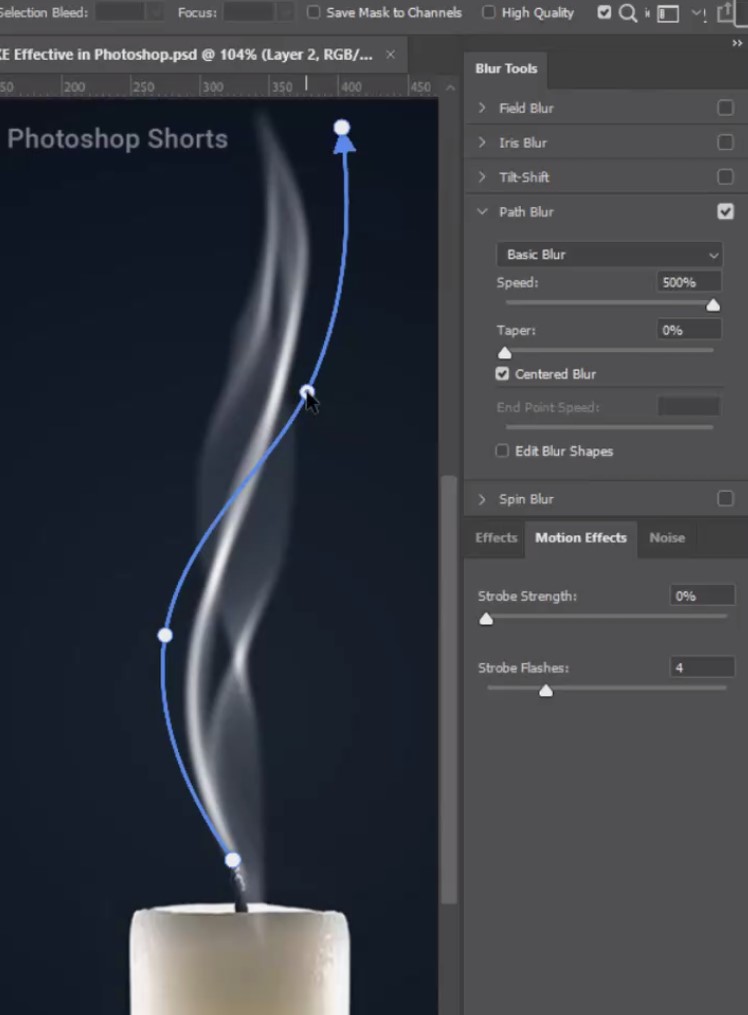Open the Noise tab
Viewport: 748px width, 1015px height.
667,538
